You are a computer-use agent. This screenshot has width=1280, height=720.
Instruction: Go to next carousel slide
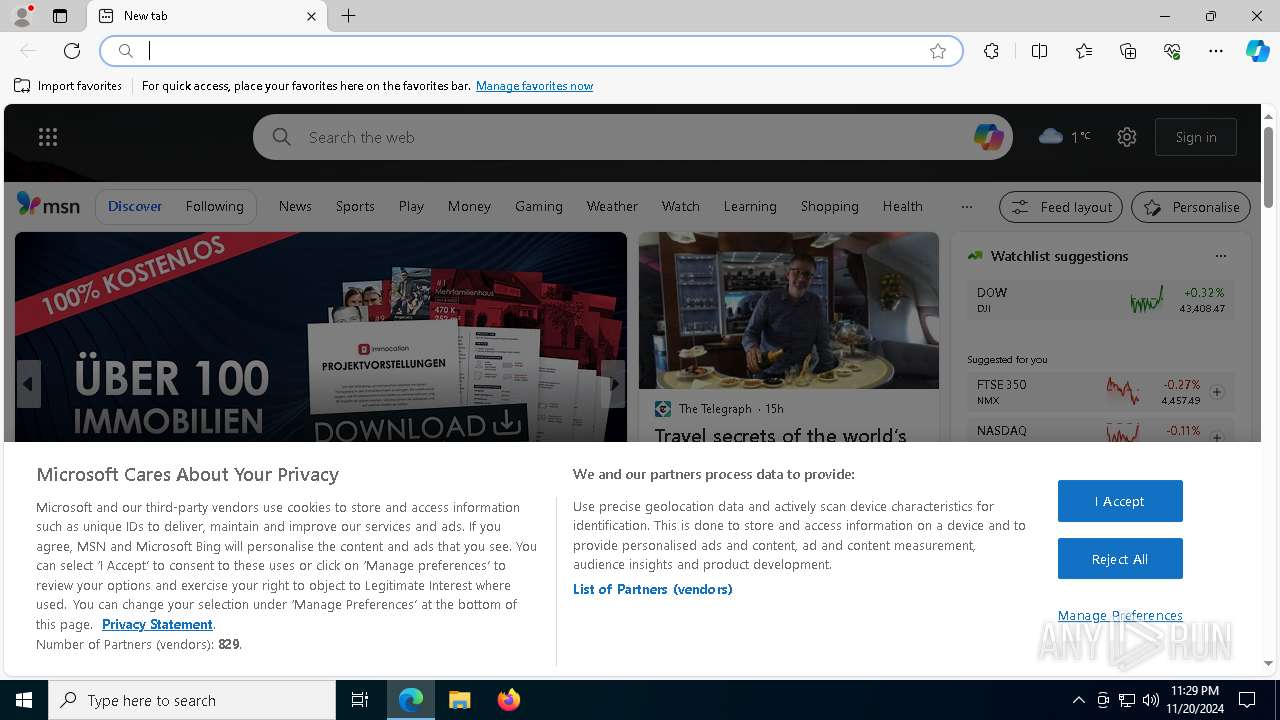coord(614,384)
